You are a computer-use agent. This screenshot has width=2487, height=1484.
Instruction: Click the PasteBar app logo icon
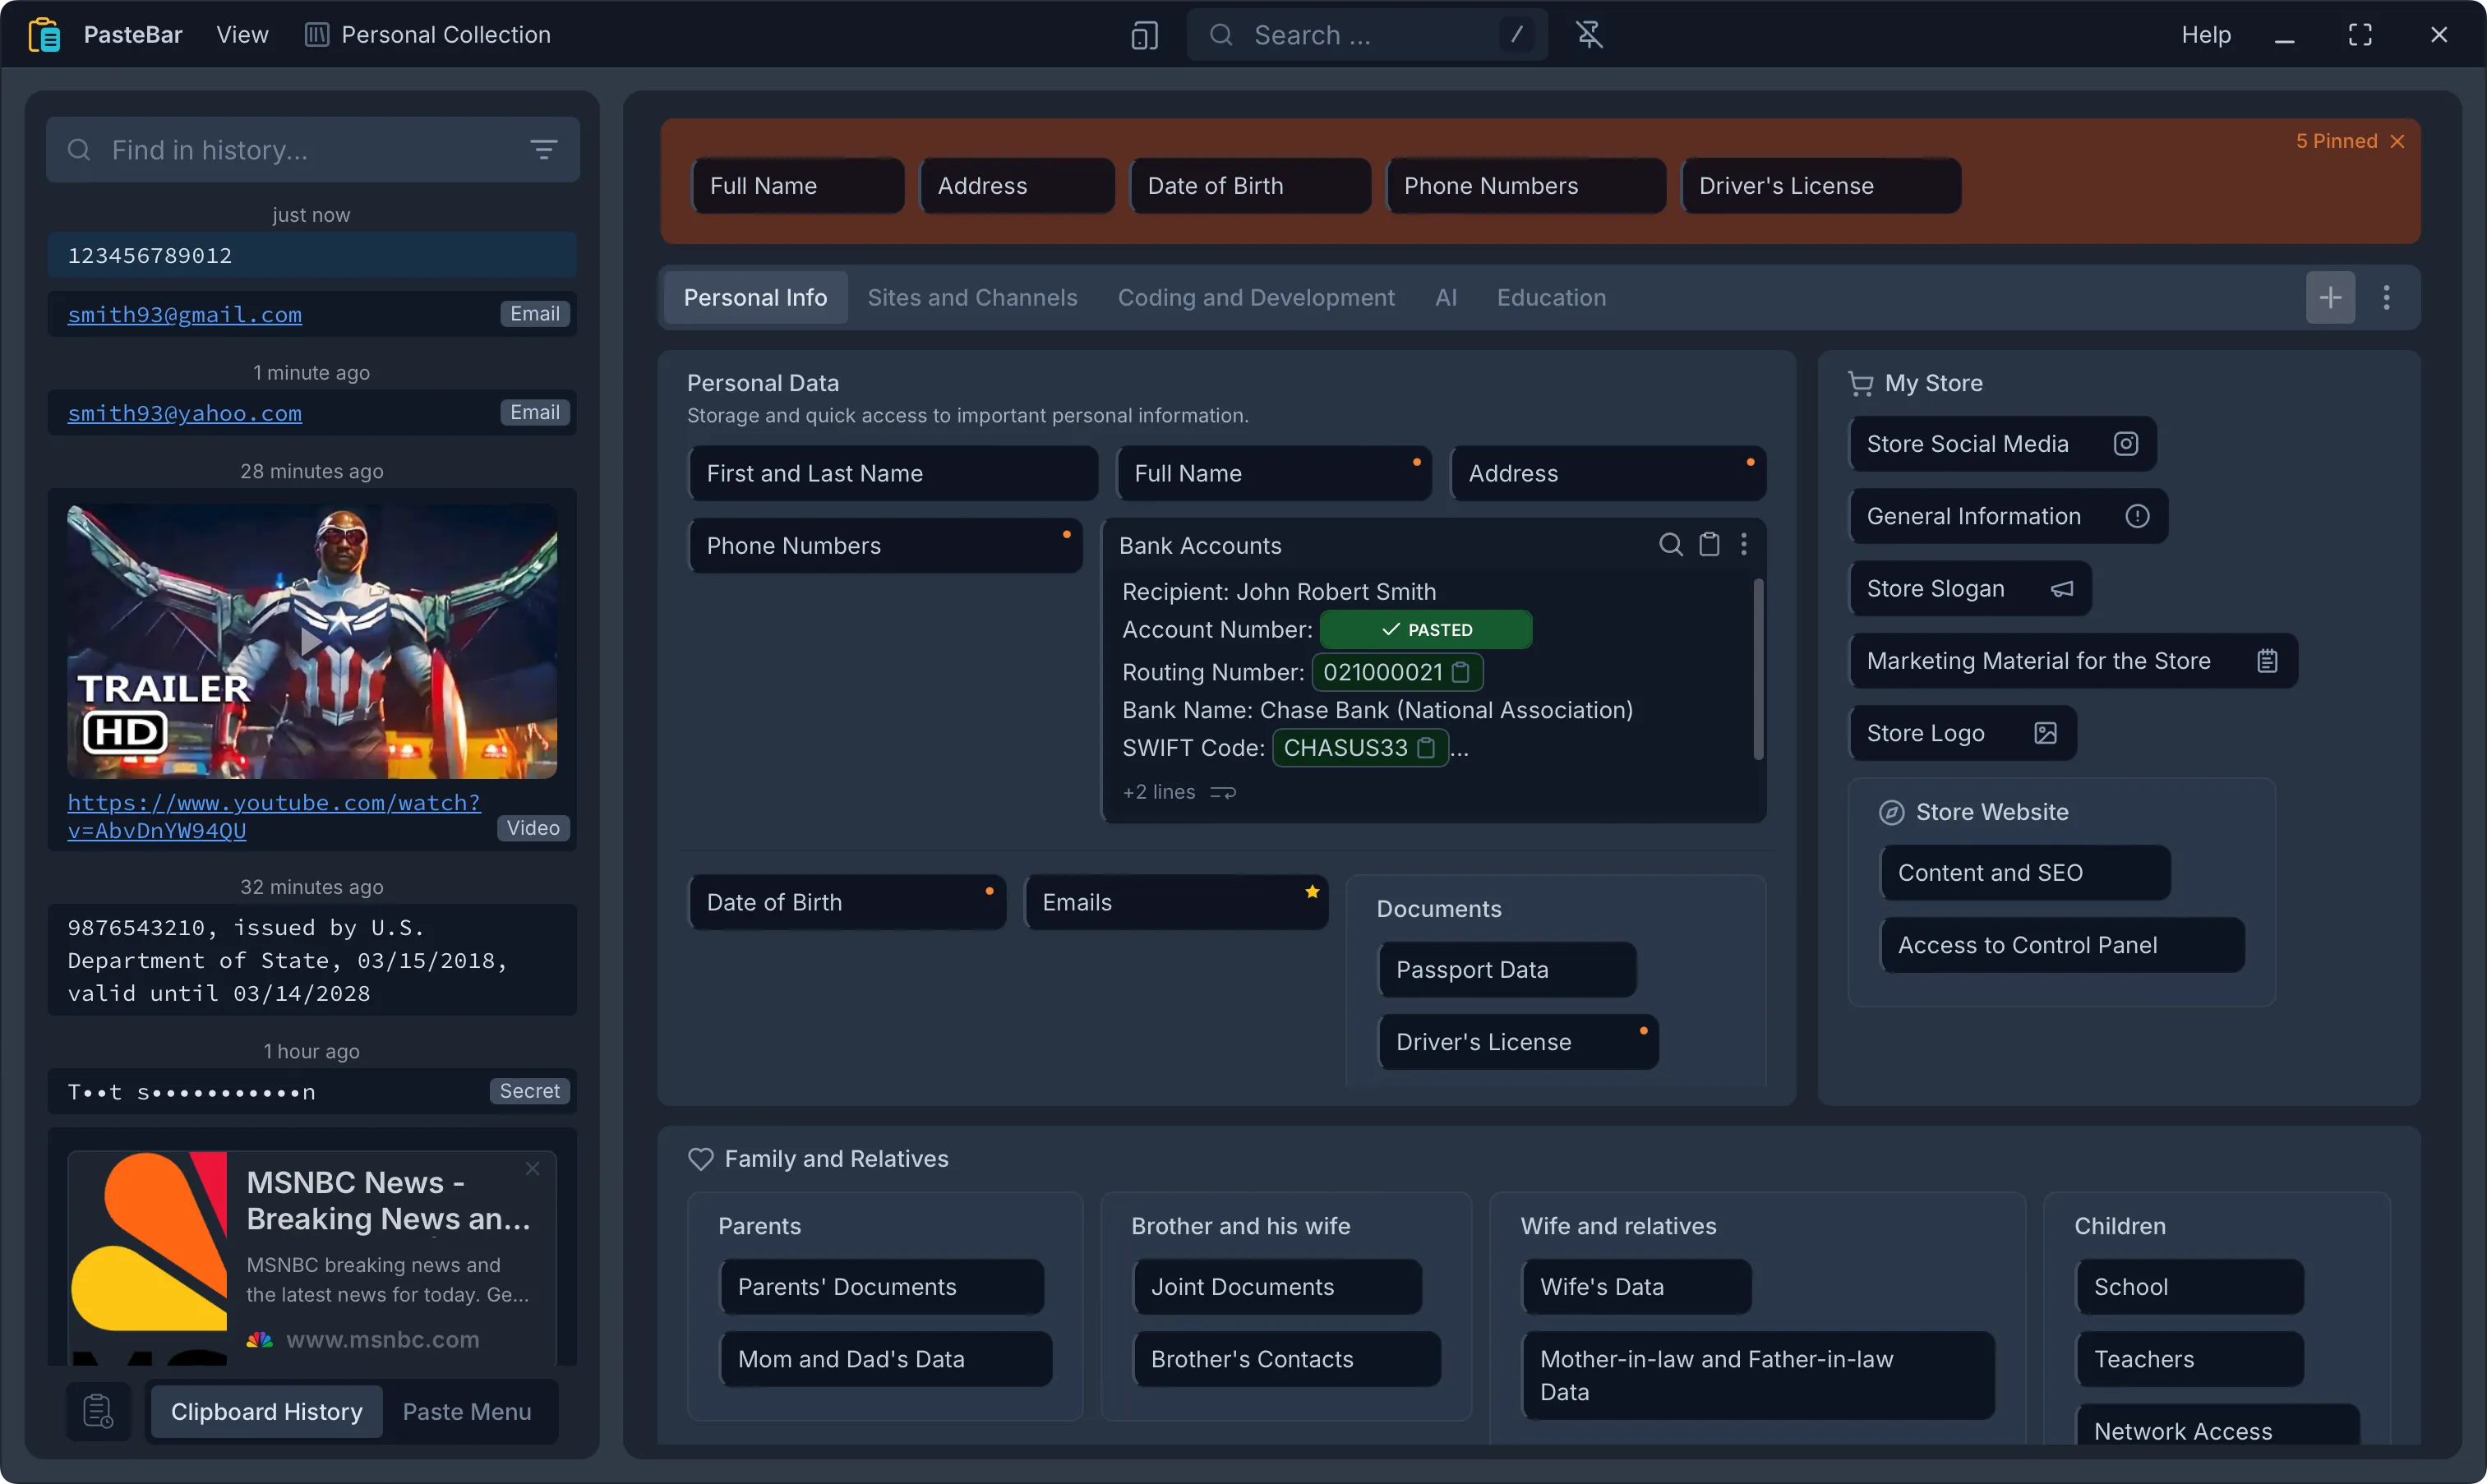point(44,35)
